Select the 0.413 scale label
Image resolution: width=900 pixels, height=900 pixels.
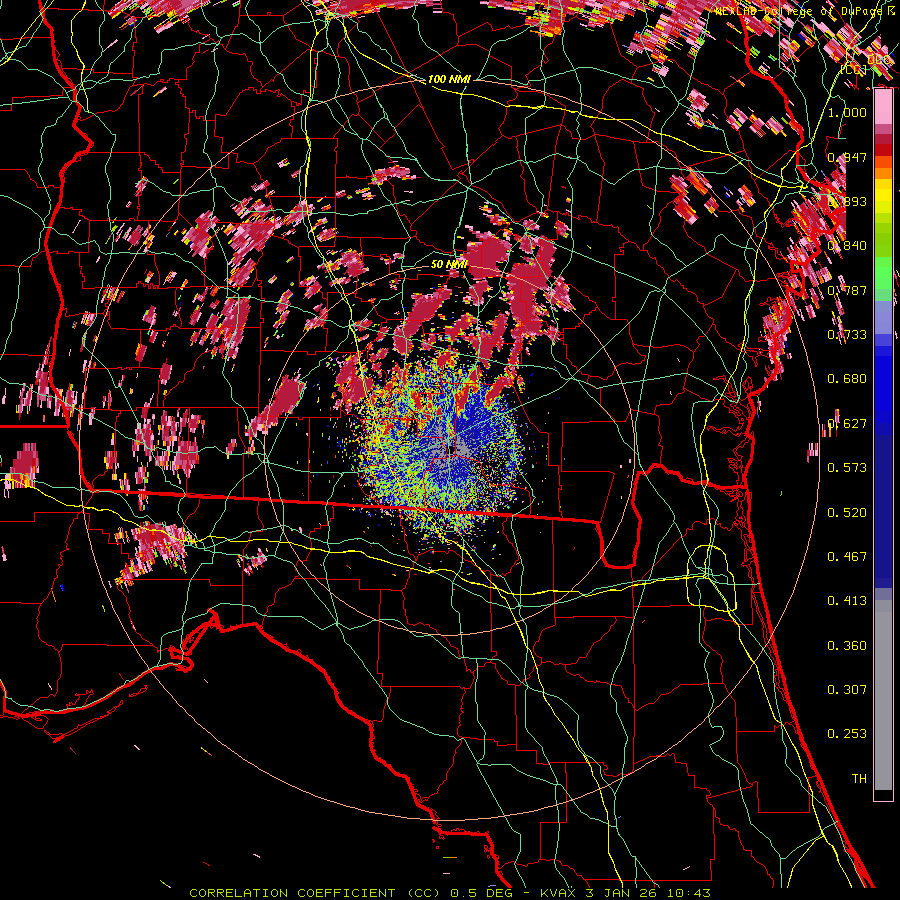[847, 601]
